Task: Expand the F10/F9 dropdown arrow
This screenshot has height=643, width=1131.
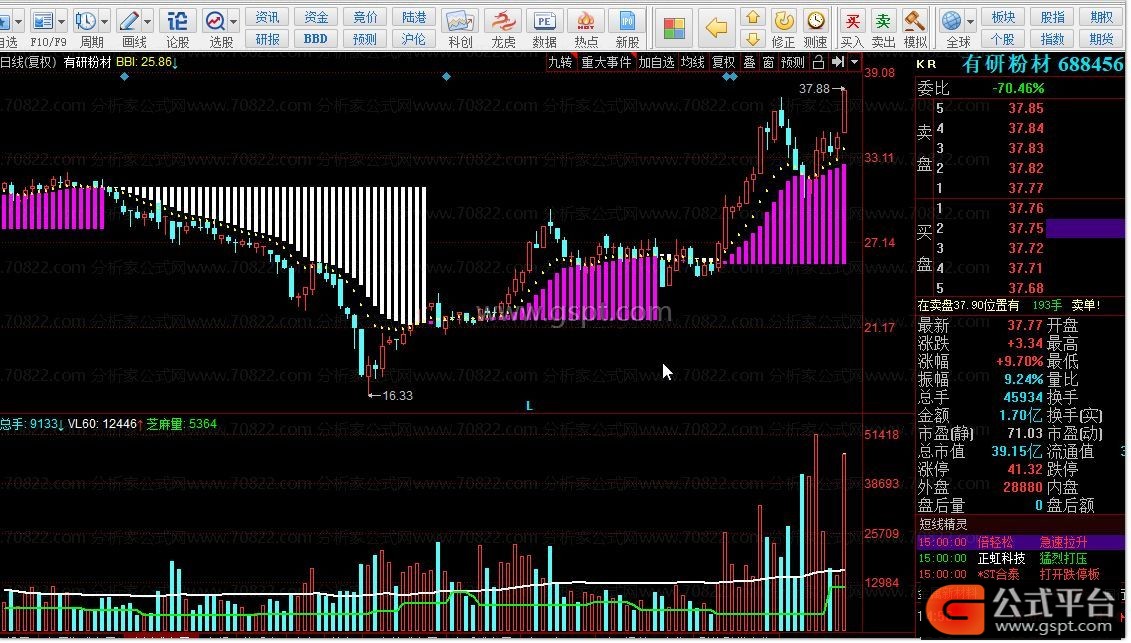Action: (61, 21)
